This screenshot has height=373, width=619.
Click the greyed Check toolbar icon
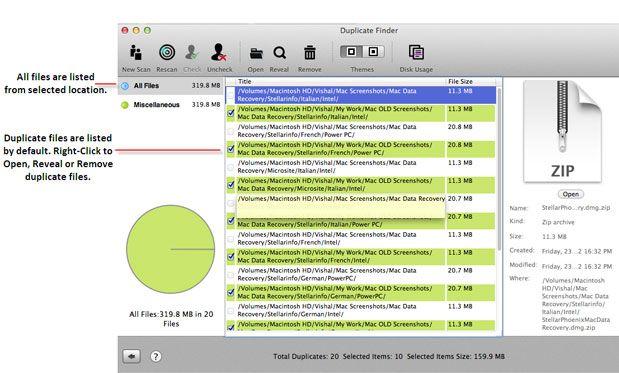[x=192, y=52]
